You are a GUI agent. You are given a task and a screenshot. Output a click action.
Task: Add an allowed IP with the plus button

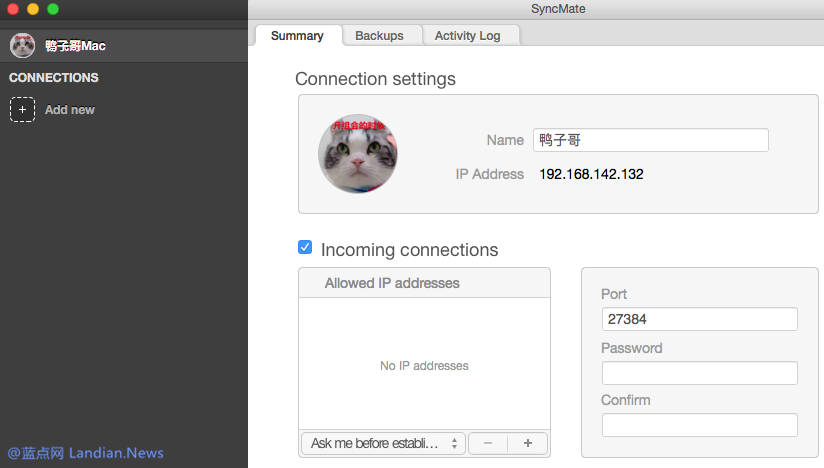528,443
